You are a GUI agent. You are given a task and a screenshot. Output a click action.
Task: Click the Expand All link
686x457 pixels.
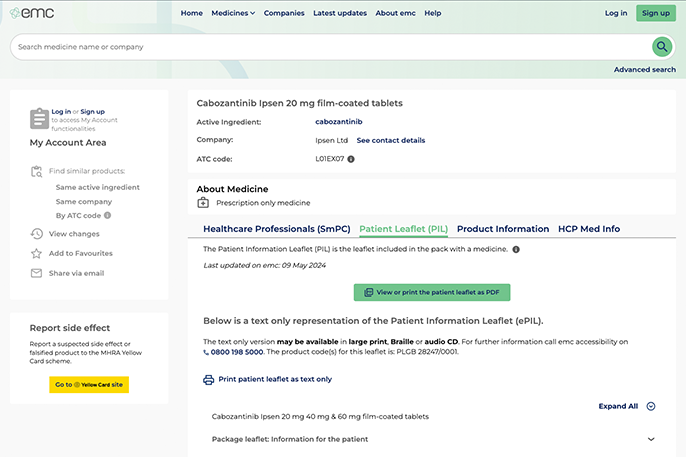618,406
